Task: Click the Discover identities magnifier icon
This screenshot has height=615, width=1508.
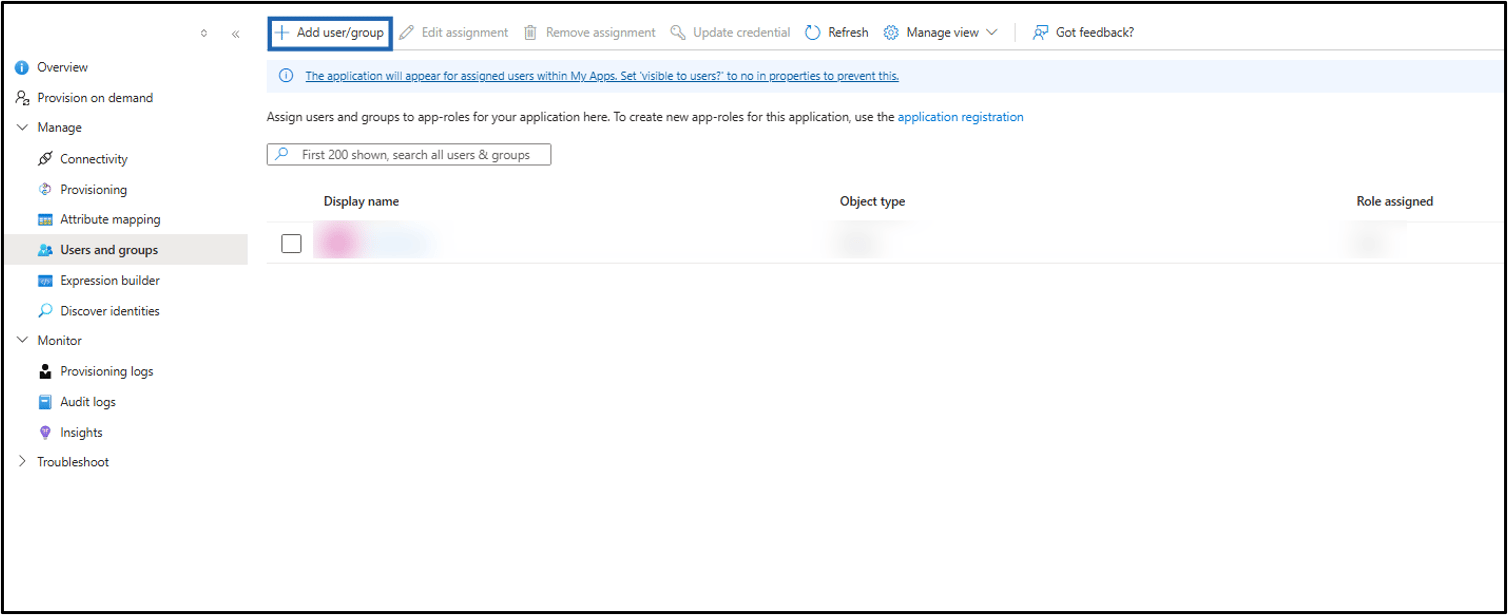Action: tap(45, 311)
